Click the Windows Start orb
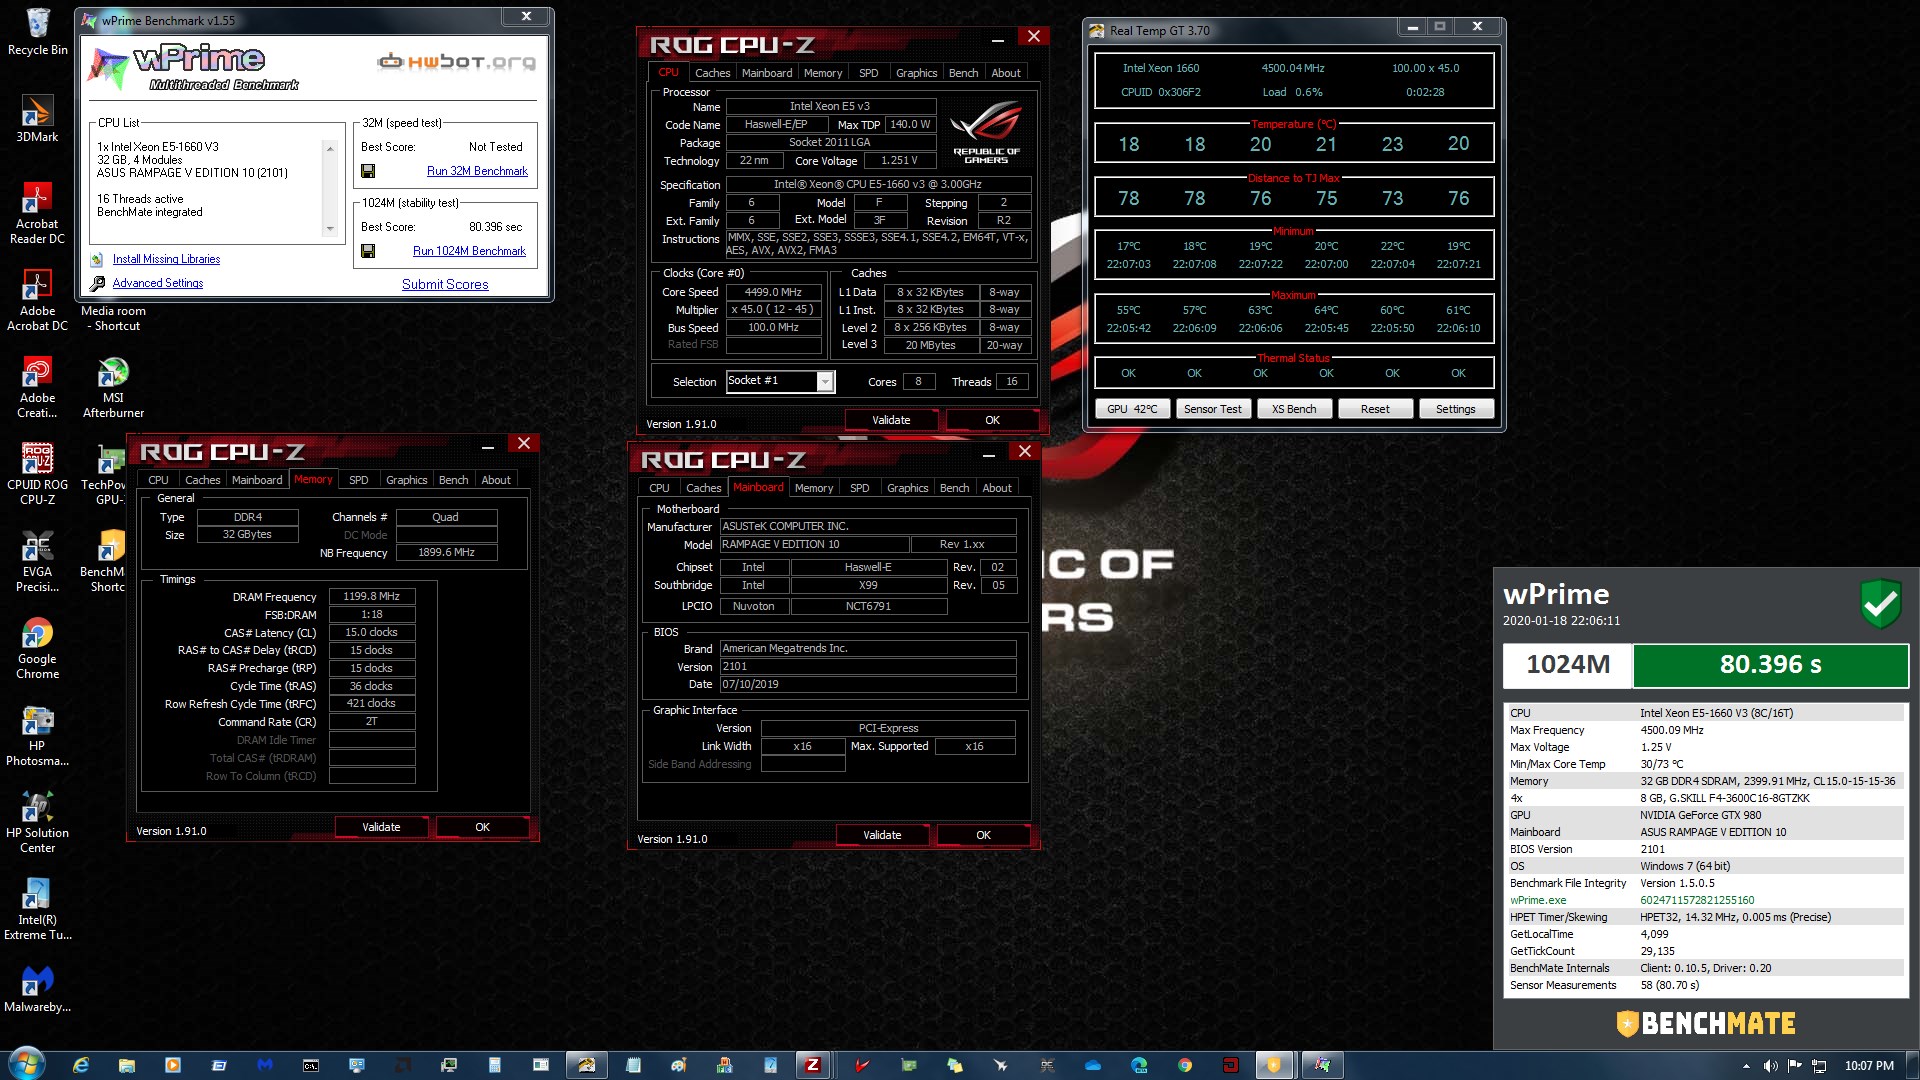 point(26,1064)
